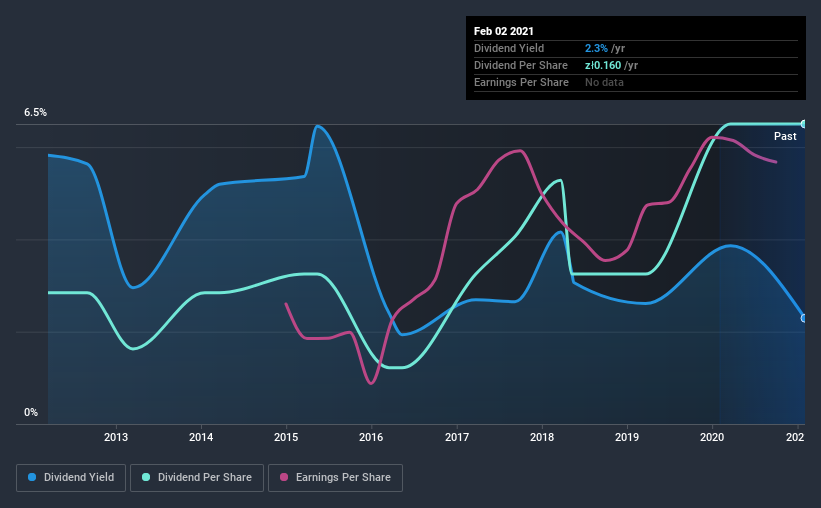The height and width of the screenshot is (508, 821).
Task: Click the 'No data' earnings value
Action: [604, 82]
